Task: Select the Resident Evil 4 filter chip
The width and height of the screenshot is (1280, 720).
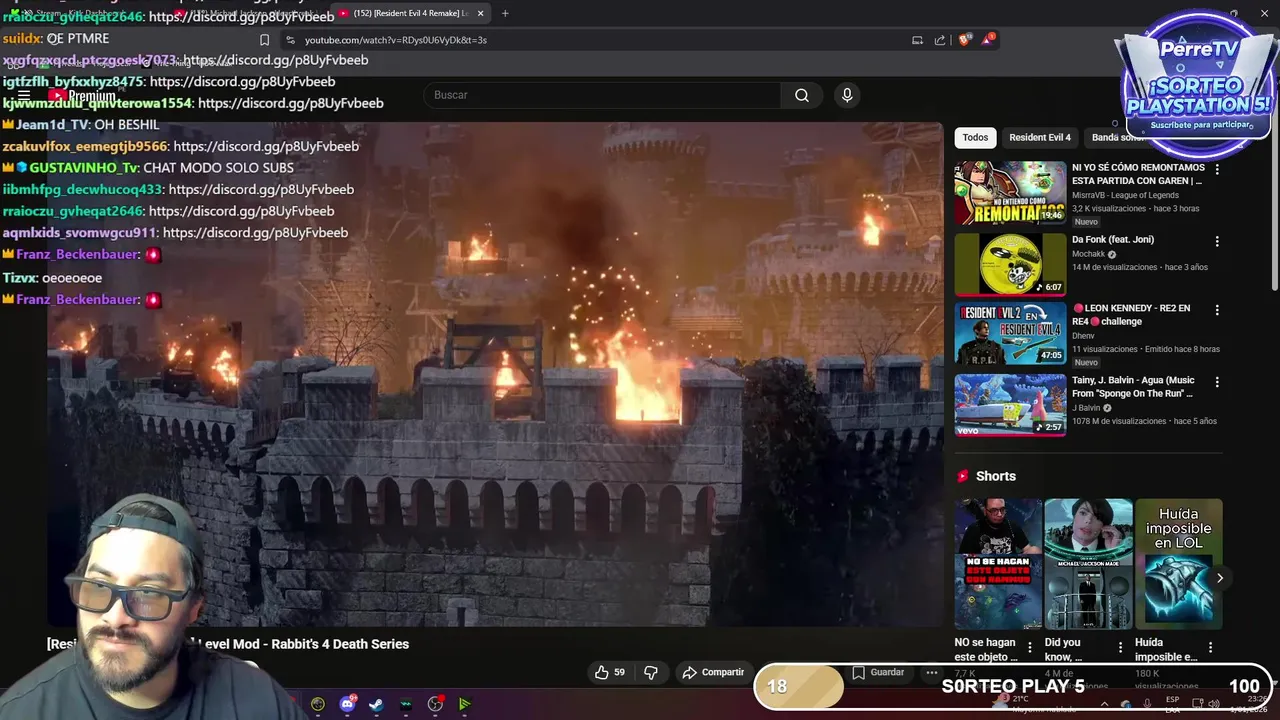Action: [x=1040, y=137]
